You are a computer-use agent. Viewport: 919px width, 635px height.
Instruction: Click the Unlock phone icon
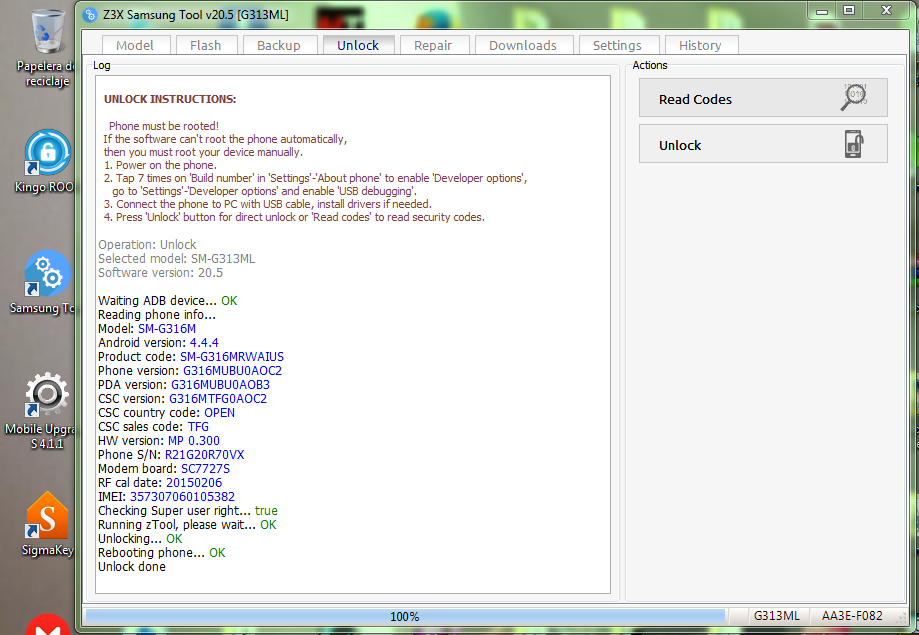(853, 144)
